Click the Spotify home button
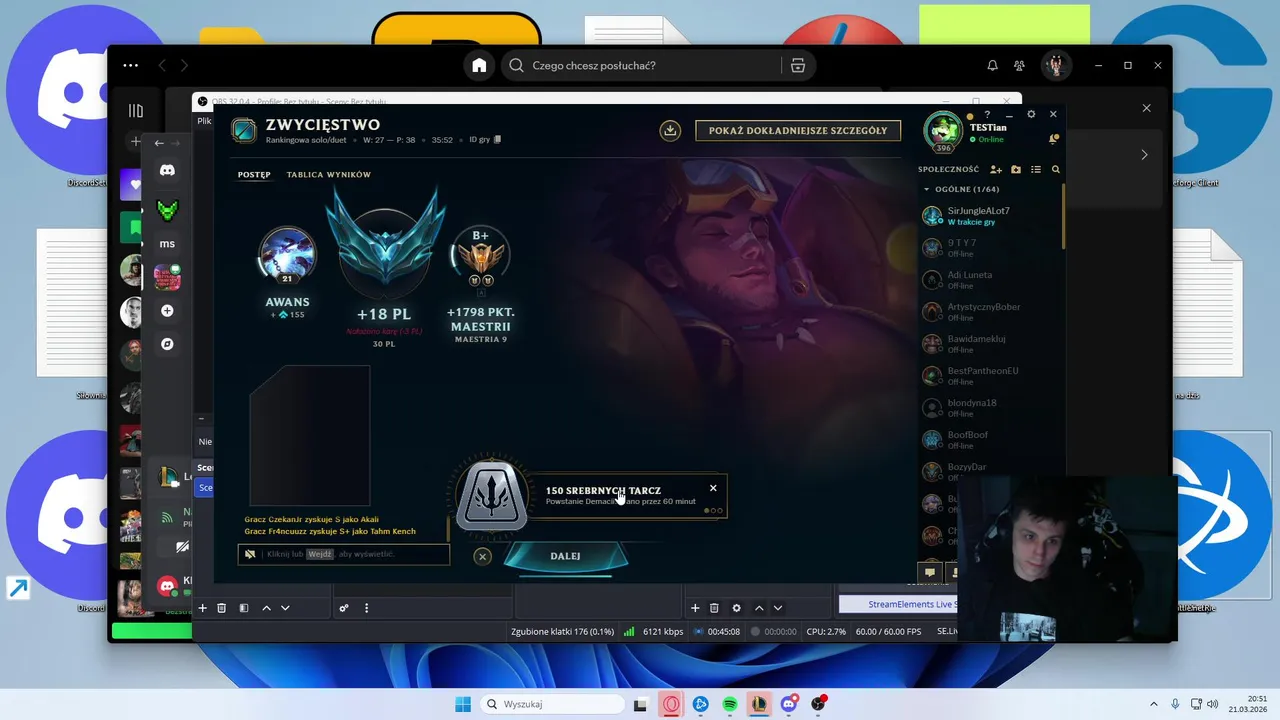 (x=479, y=65)
